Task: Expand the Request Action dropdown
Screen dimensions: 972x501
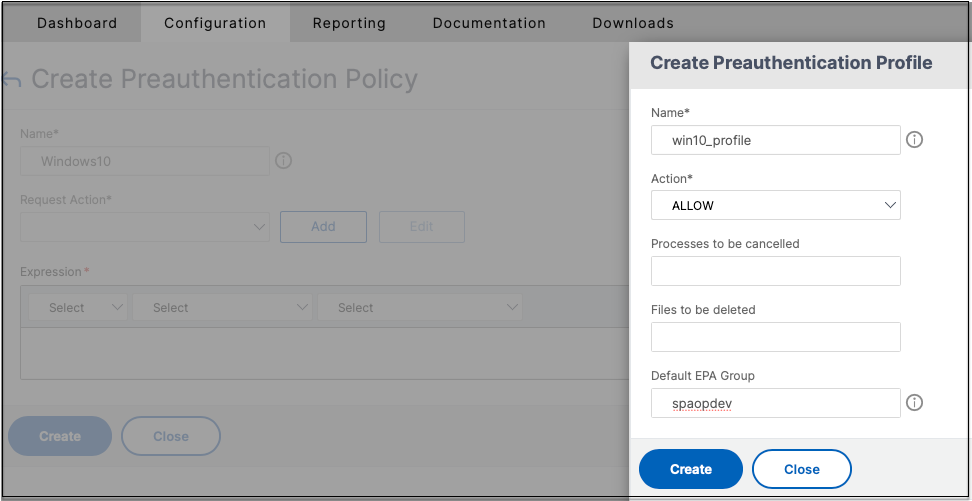Action: pos(145,227)
